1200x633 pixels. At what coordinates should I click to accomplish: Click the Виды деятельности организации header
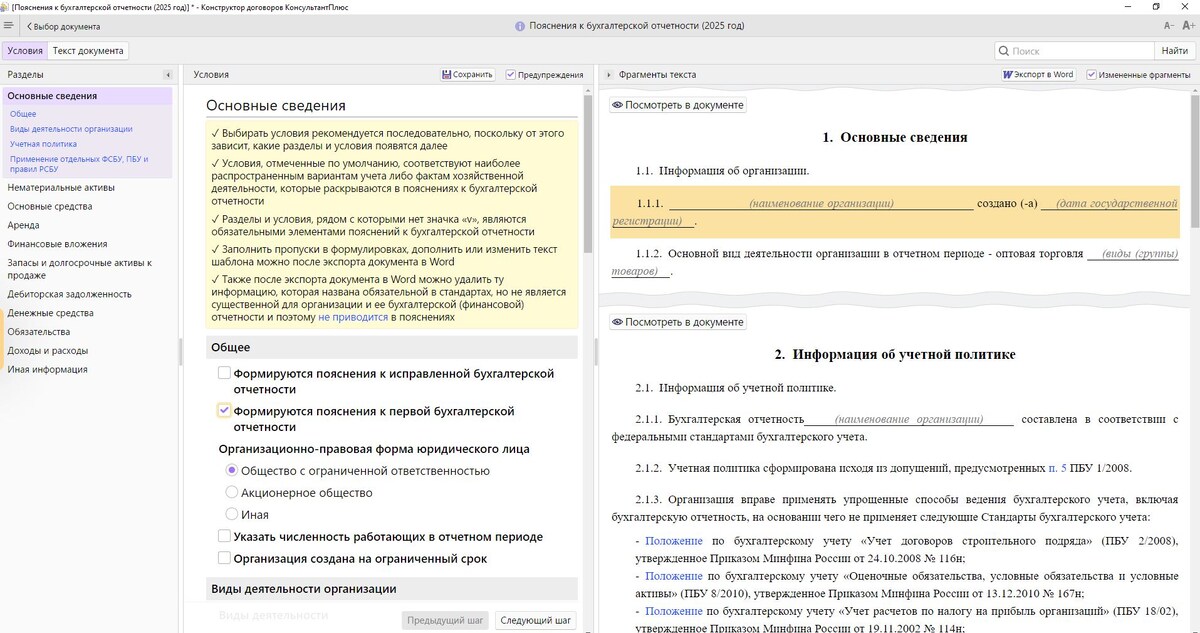pyautogui.click(x=393, y=589)
